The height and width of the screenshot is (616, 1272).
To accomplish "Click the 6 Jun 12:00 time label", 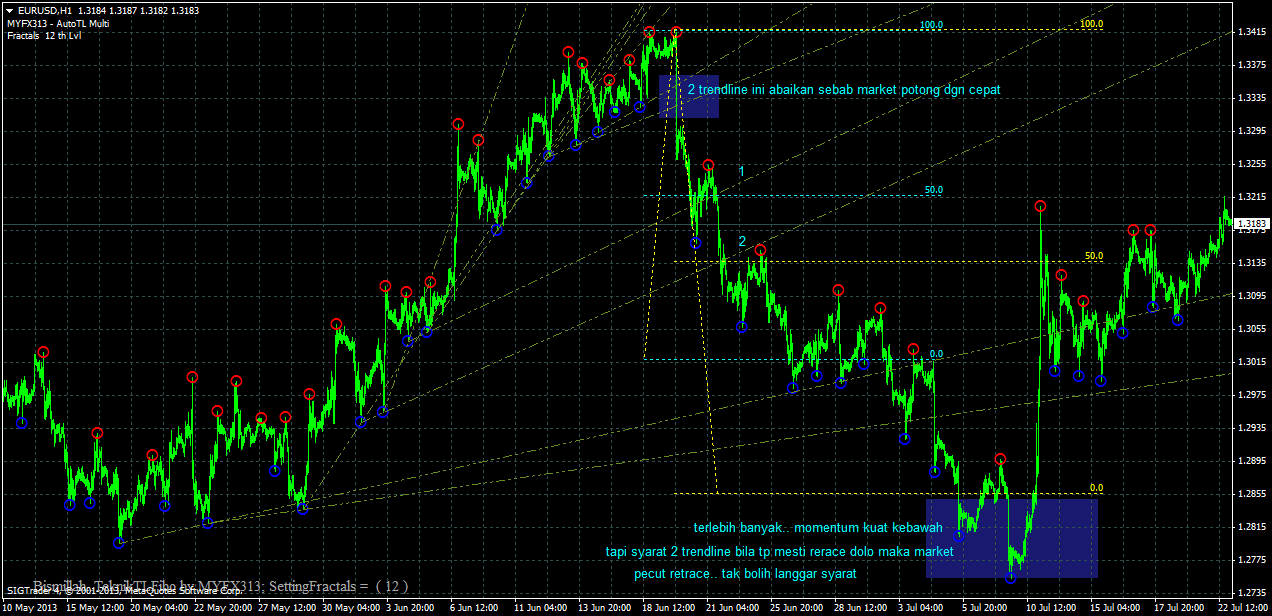I will tap(473, 607).
